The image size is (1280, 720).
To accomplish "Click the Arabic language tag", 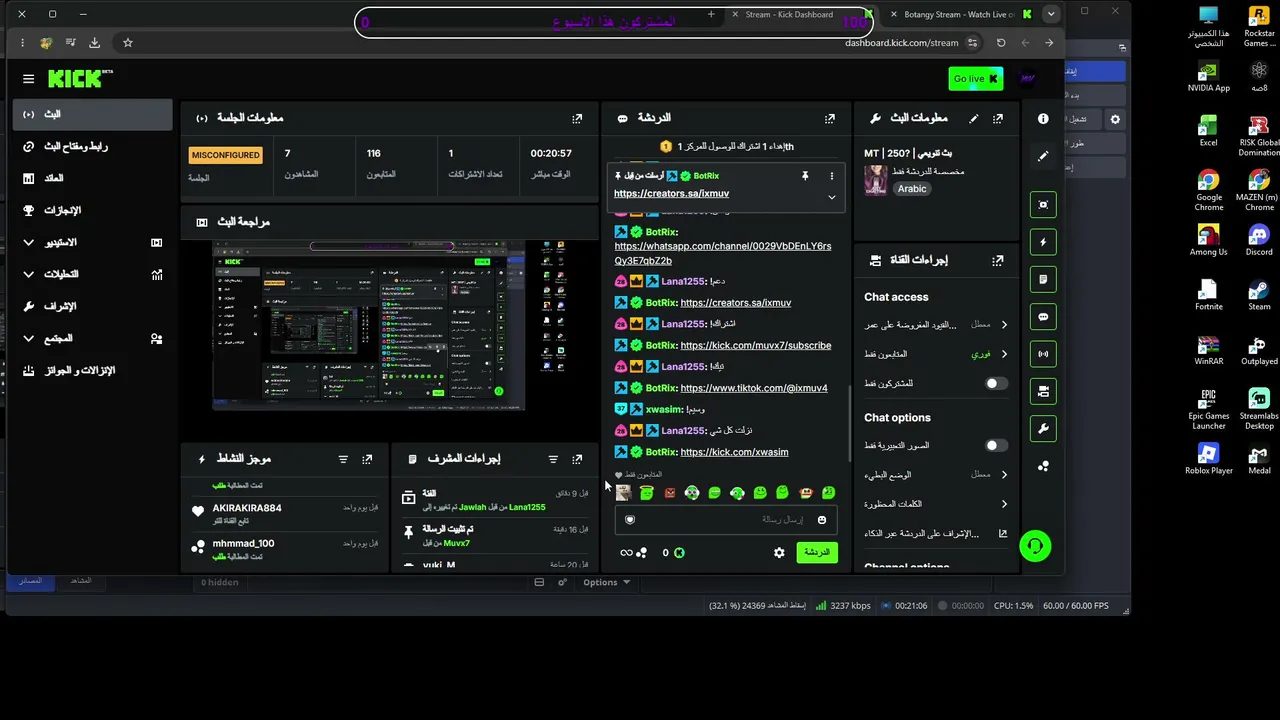I will click(x=912, y=189).
